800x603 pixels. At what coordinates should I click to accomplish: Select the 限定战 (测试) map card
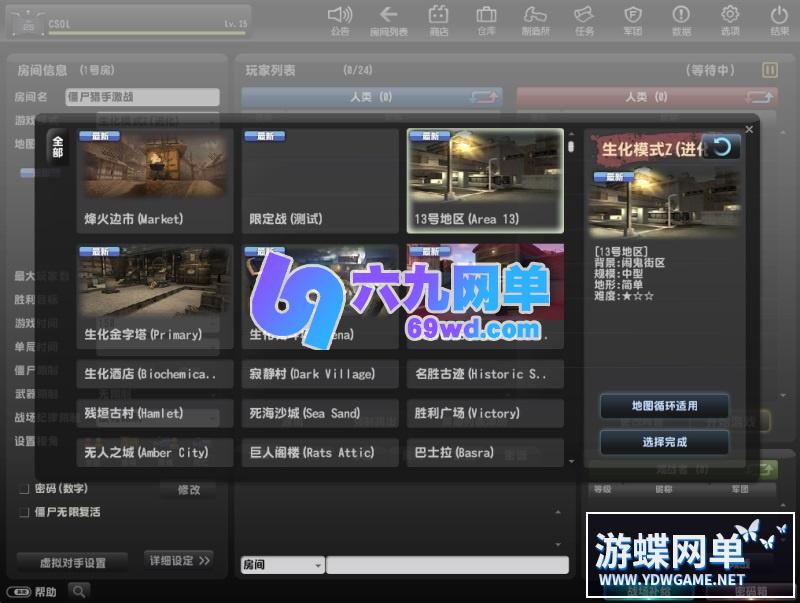[x=320, y=181]
